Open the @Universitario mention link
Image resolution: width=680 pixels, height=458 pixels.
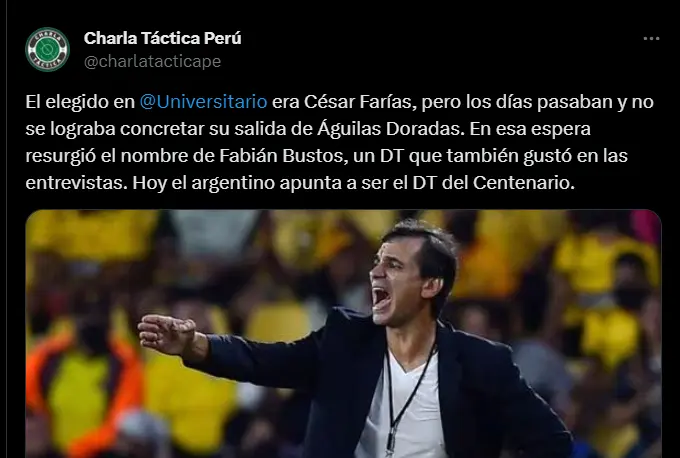[203, 102]
